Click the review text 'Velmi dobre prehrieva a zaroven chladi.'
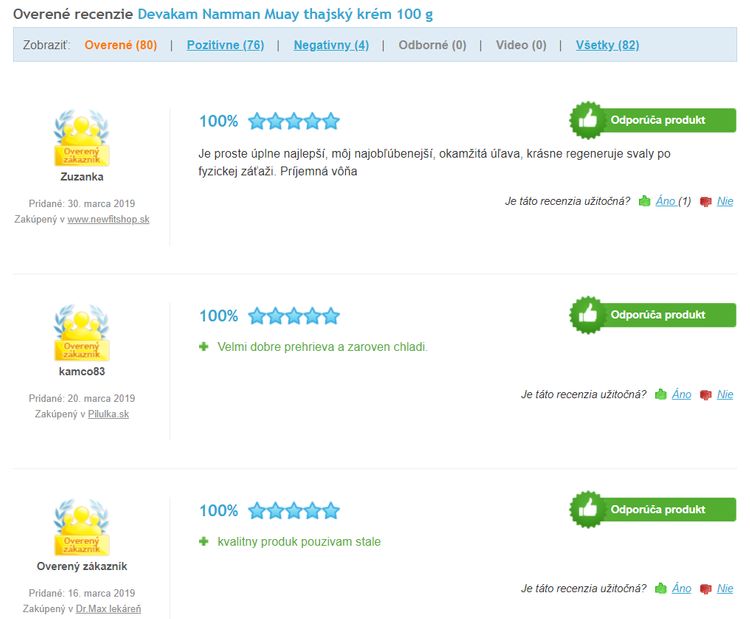 click(322, 347)
